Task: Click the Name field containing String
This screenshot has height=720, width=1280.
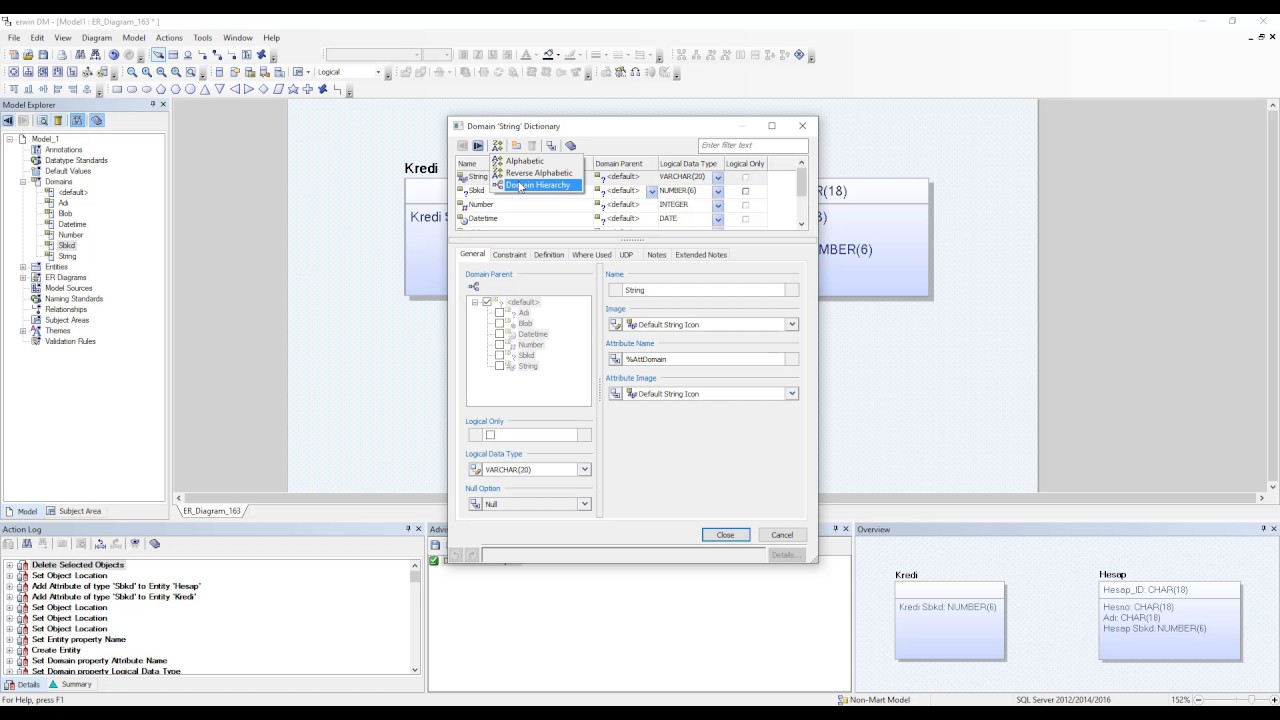Action: (x=704, y=290)
